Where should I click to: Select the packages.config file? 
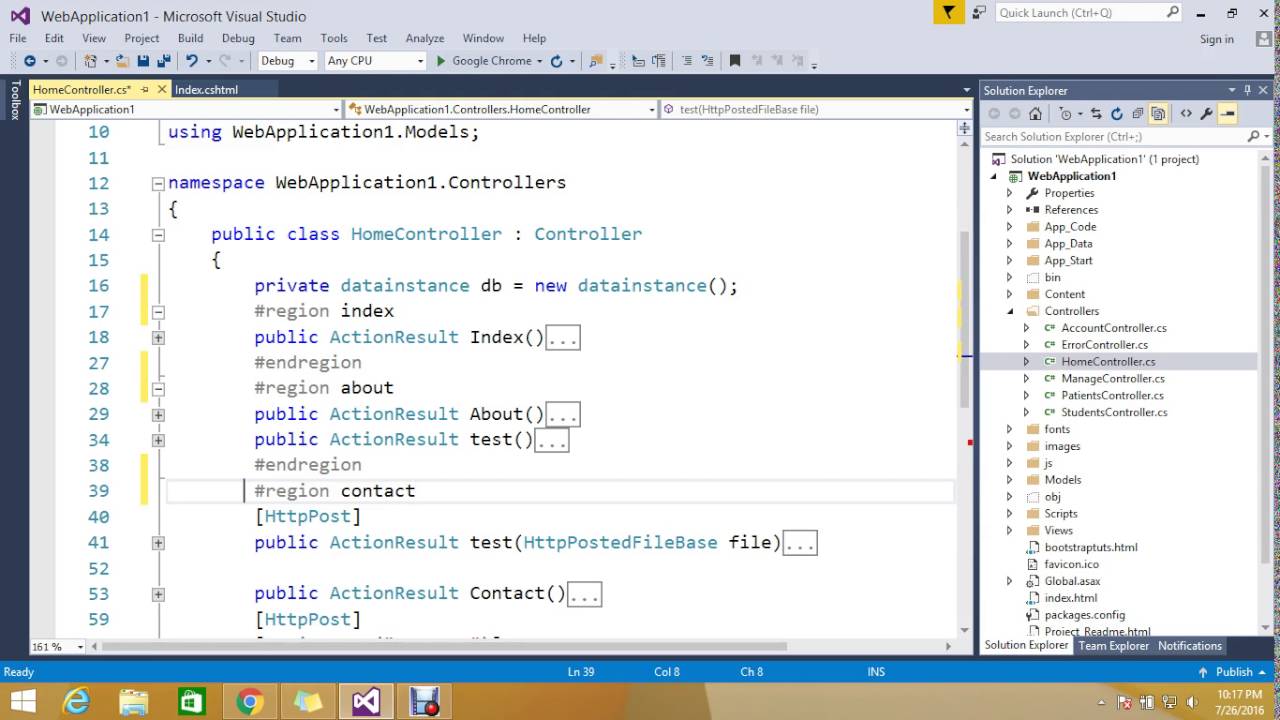[x=1084, y=615]
